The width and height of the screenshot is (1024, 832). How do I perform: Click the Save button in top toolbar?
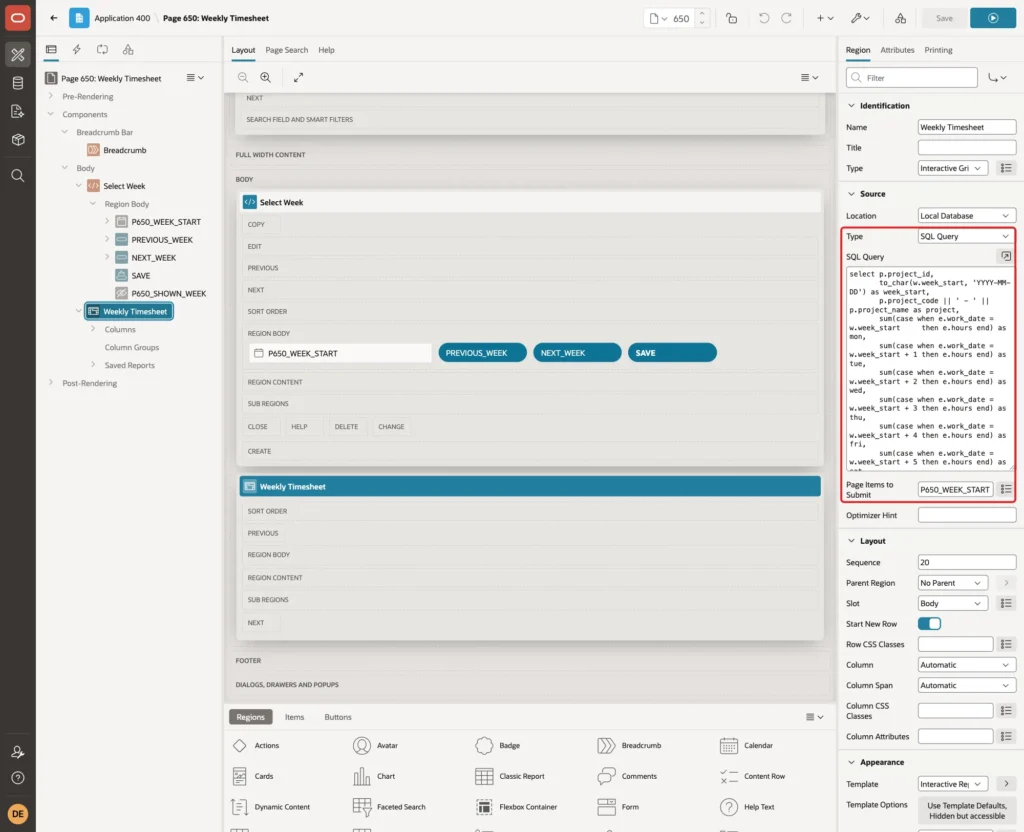(944, 18)
